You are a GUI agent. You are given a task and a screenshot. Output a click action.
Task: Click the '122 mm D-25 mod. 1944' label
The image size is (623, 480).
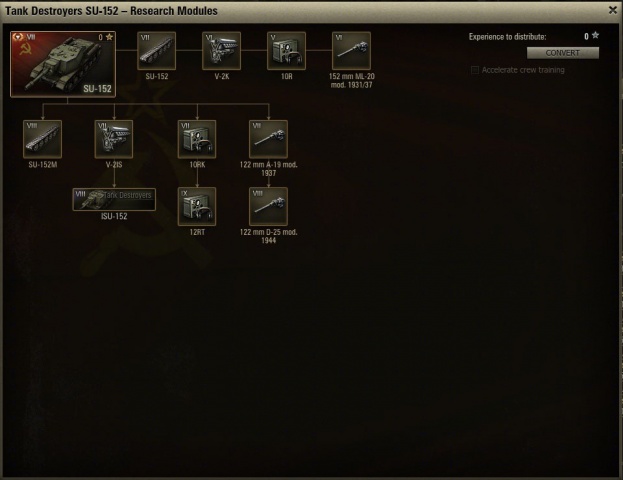point(269,236)
